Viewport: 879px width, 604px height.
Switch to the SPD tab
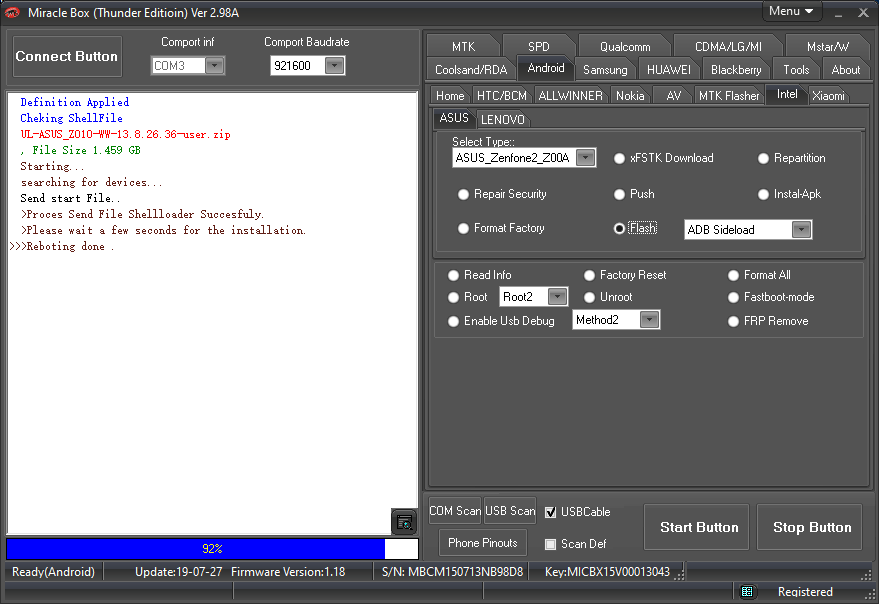(538, 47)
